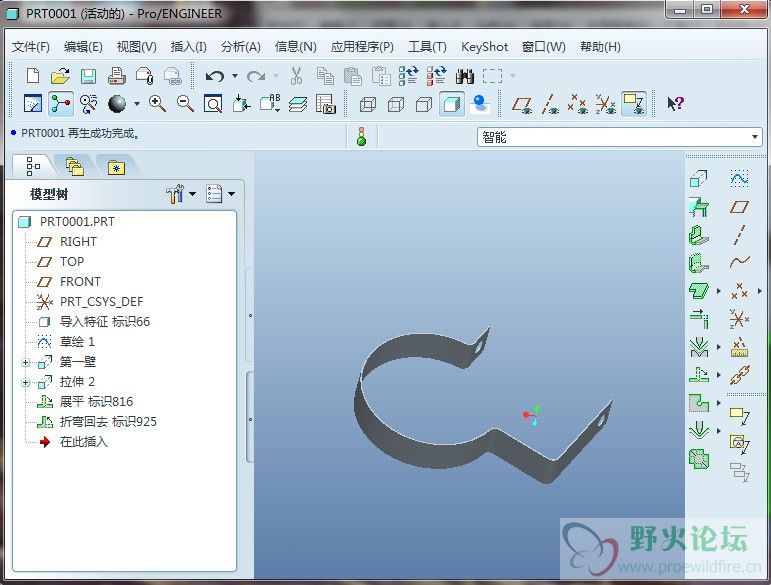This screenshot has width=771, height=585.
Task: Toggle spin center display
Action: tap(60, 104)
